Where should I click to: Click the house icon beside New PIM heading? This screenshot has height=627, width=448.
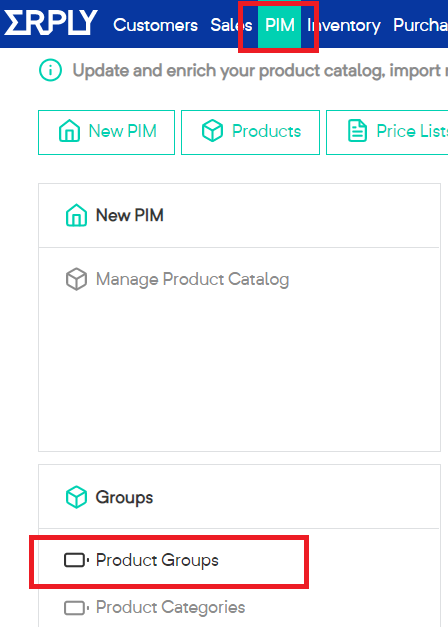(x=76, y=215)
